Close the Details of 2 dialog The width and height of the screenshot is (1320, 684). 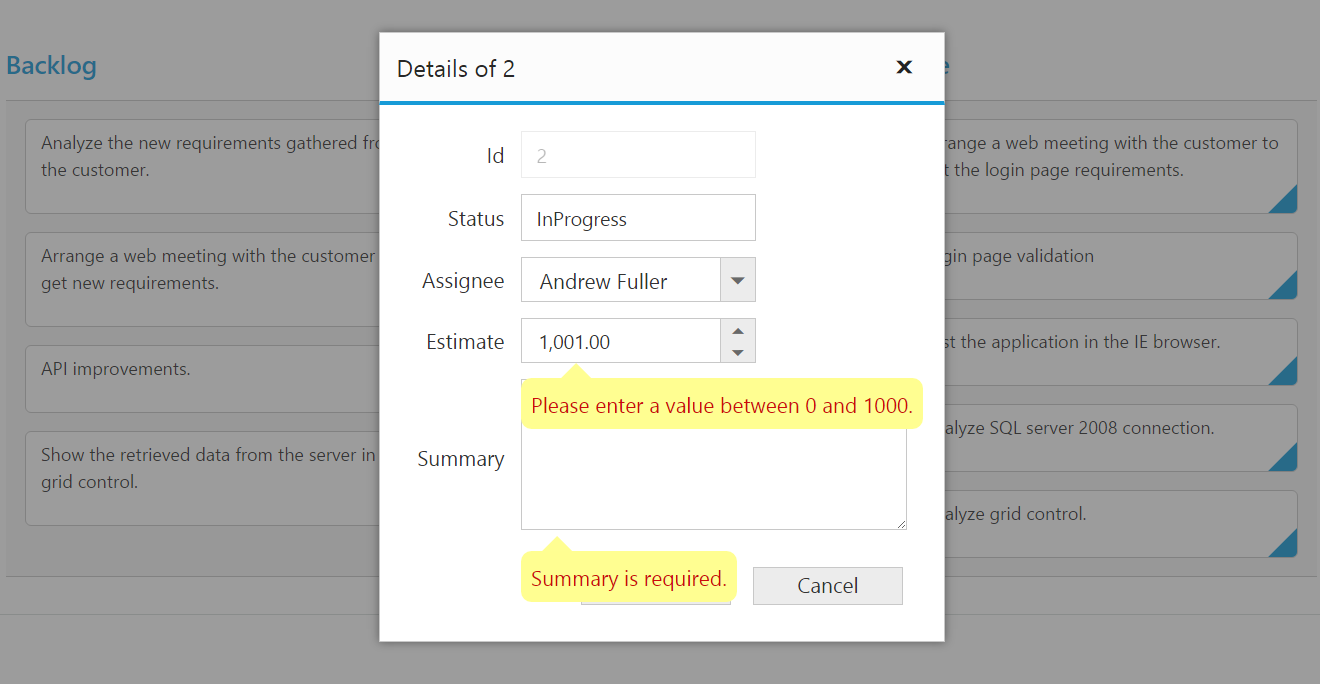pos(904,67)
